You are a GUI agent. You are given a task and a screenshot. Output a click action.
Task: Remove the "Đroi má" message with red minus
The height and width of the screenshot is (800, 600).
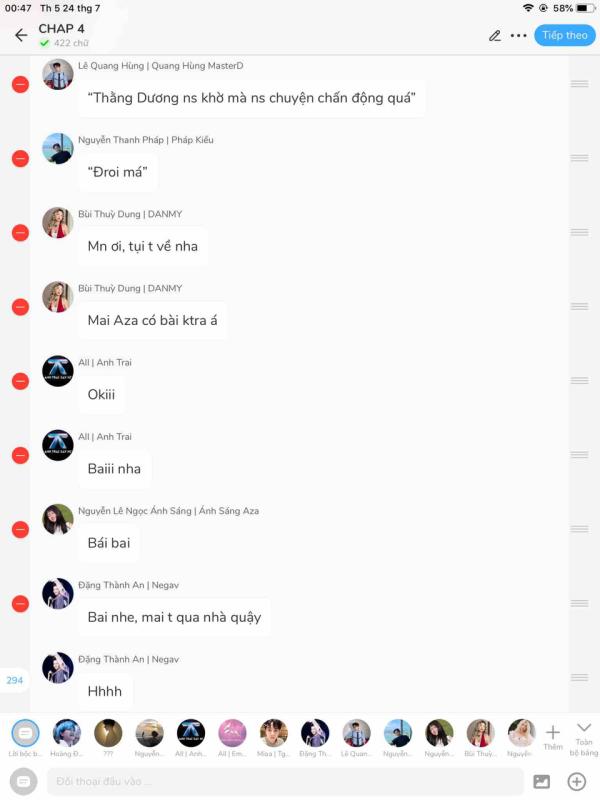pyautogui.click(x=20, y=158)
